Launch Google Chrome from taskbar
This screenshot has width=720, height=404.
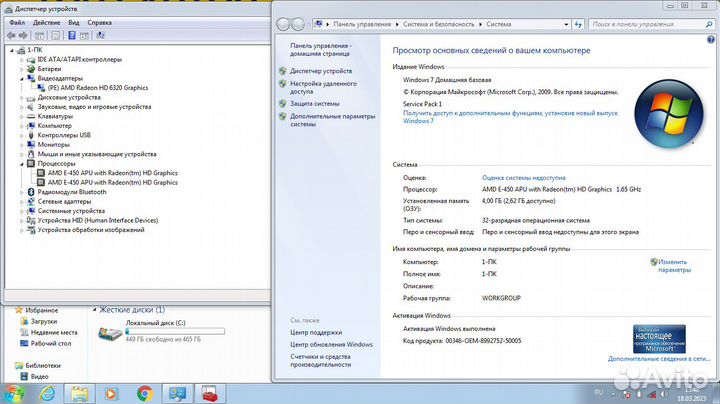[145, 394]
